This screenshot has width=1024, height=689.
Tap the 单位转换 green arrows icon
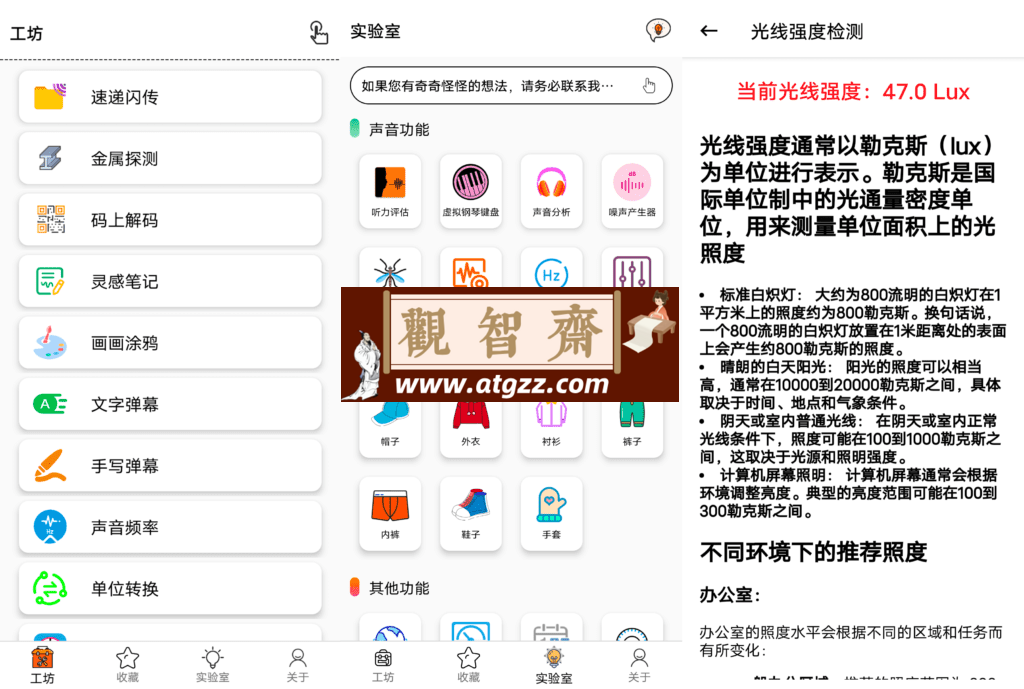pyautogui.click(x=50, y=588)
